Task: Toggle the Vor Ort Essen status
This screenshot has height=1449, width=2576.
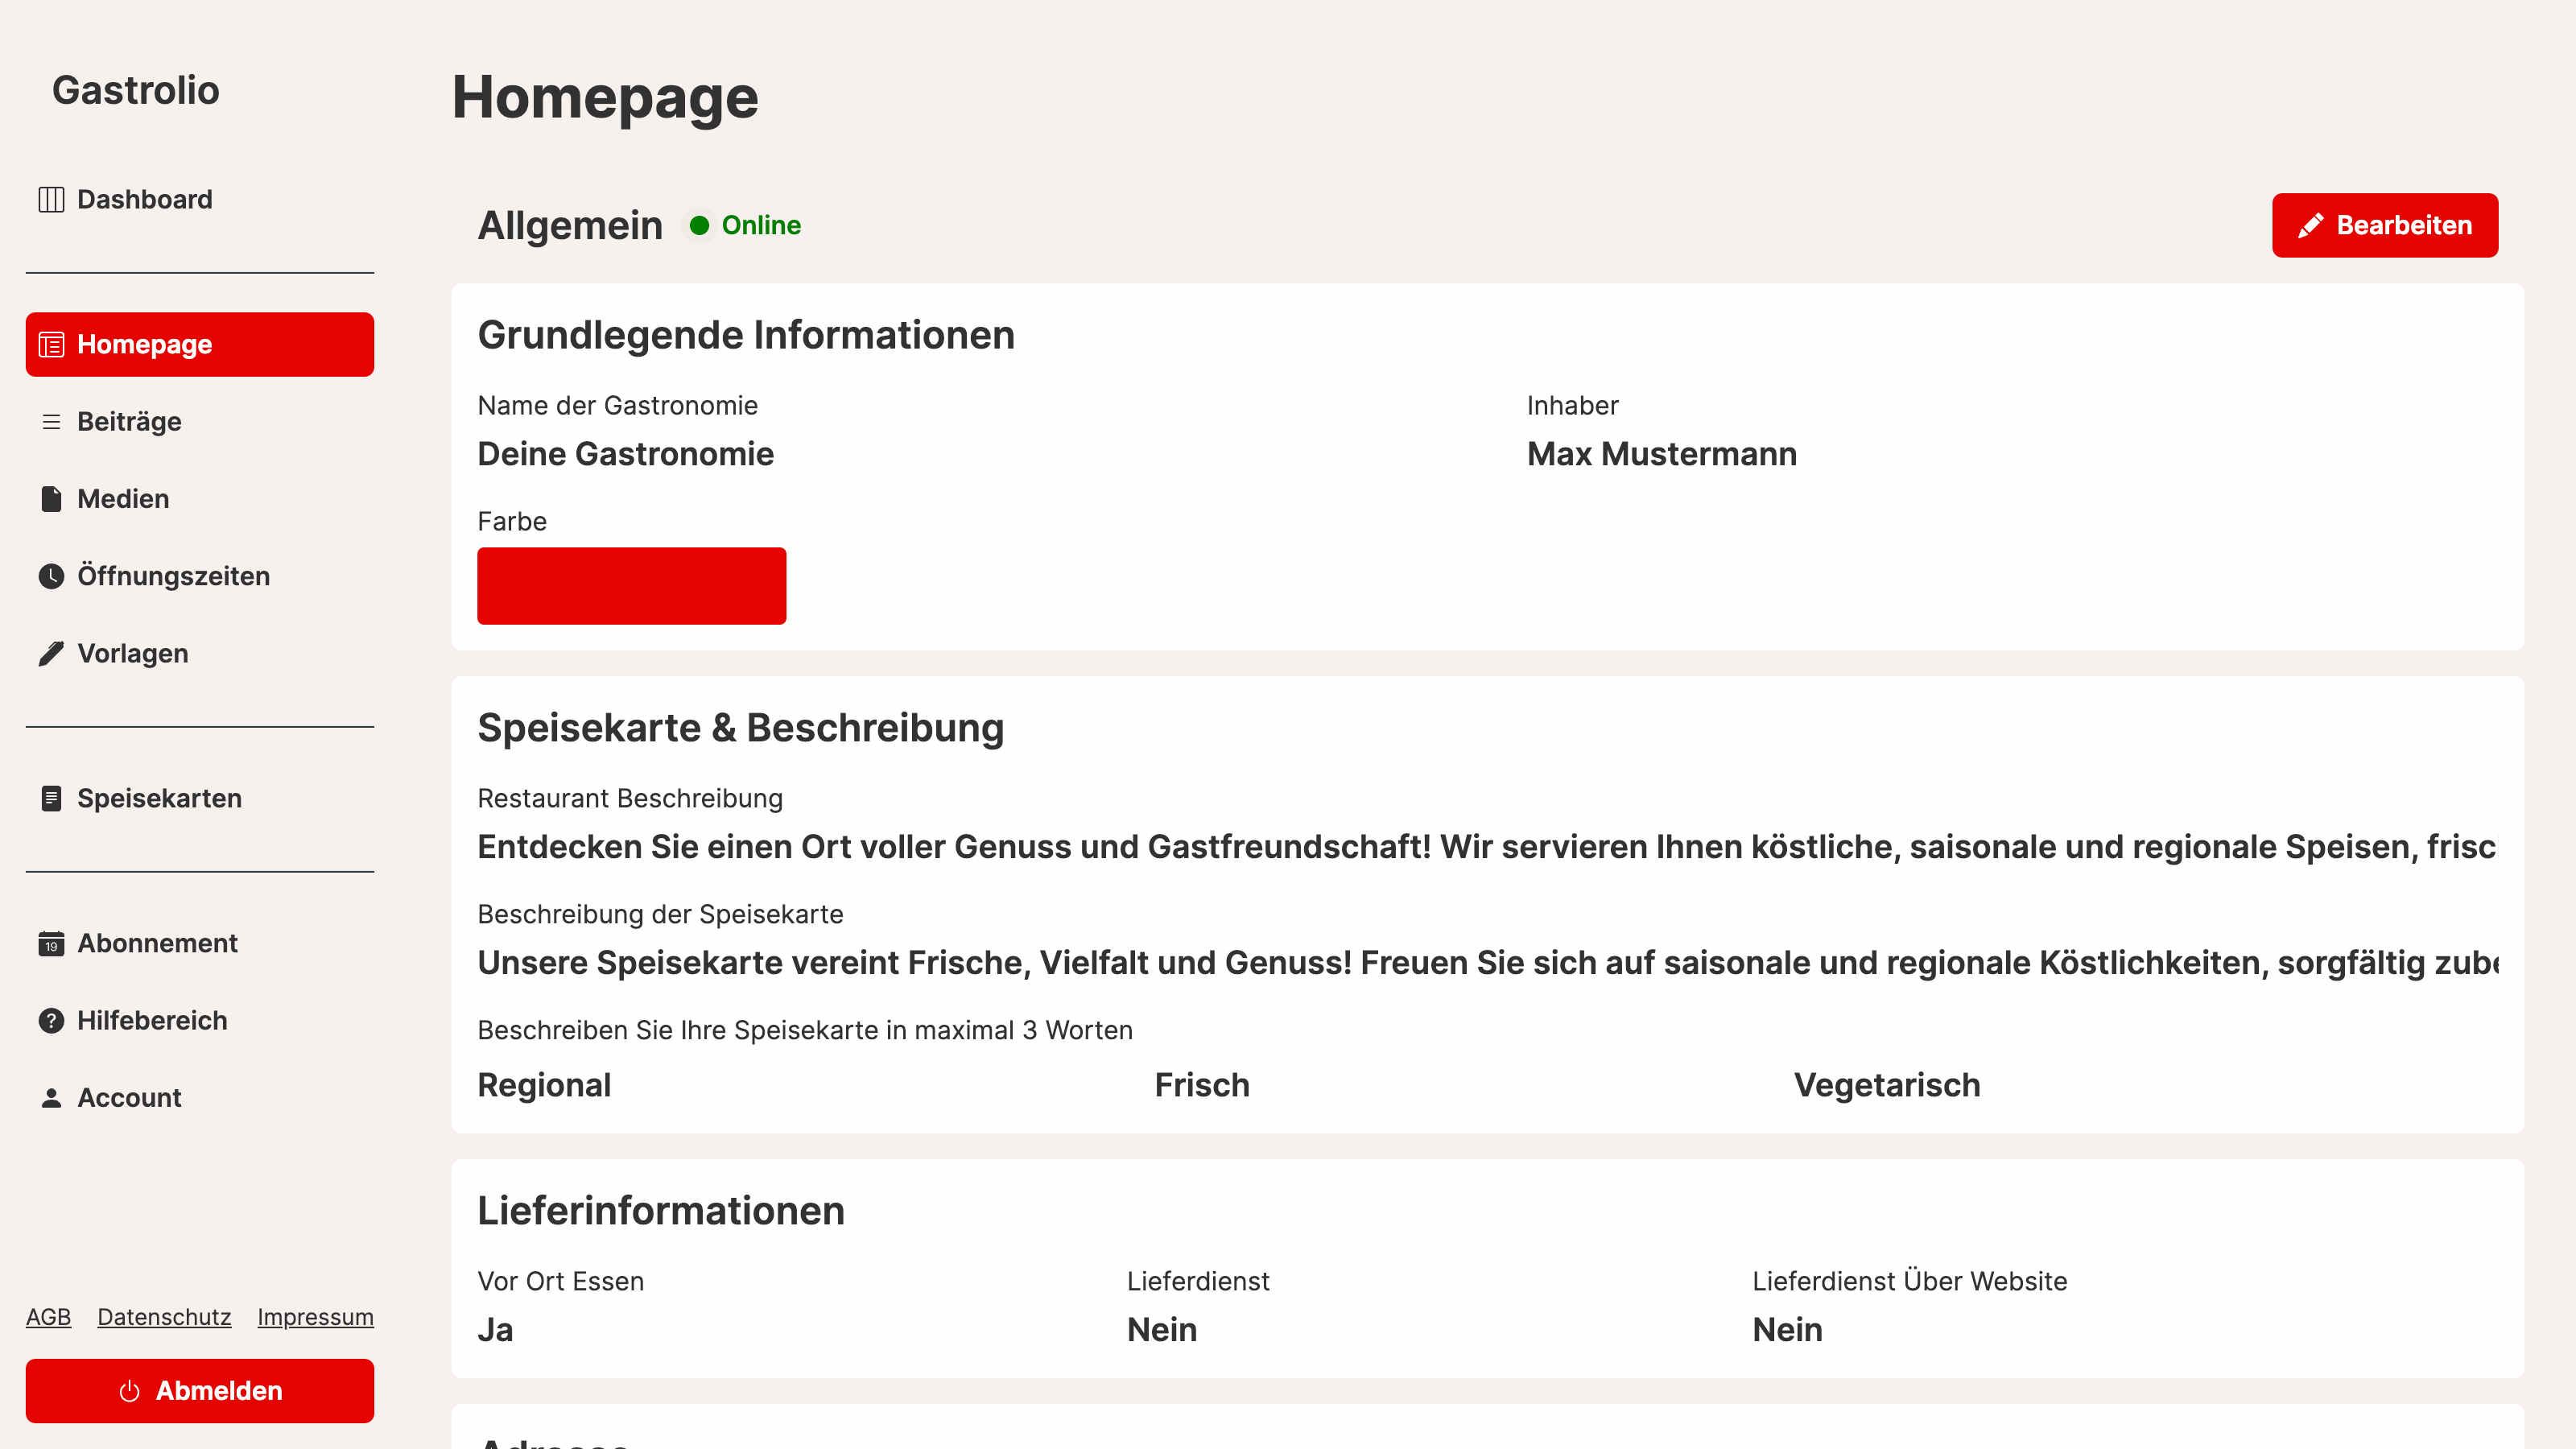Action: (x=493, y=1331)
